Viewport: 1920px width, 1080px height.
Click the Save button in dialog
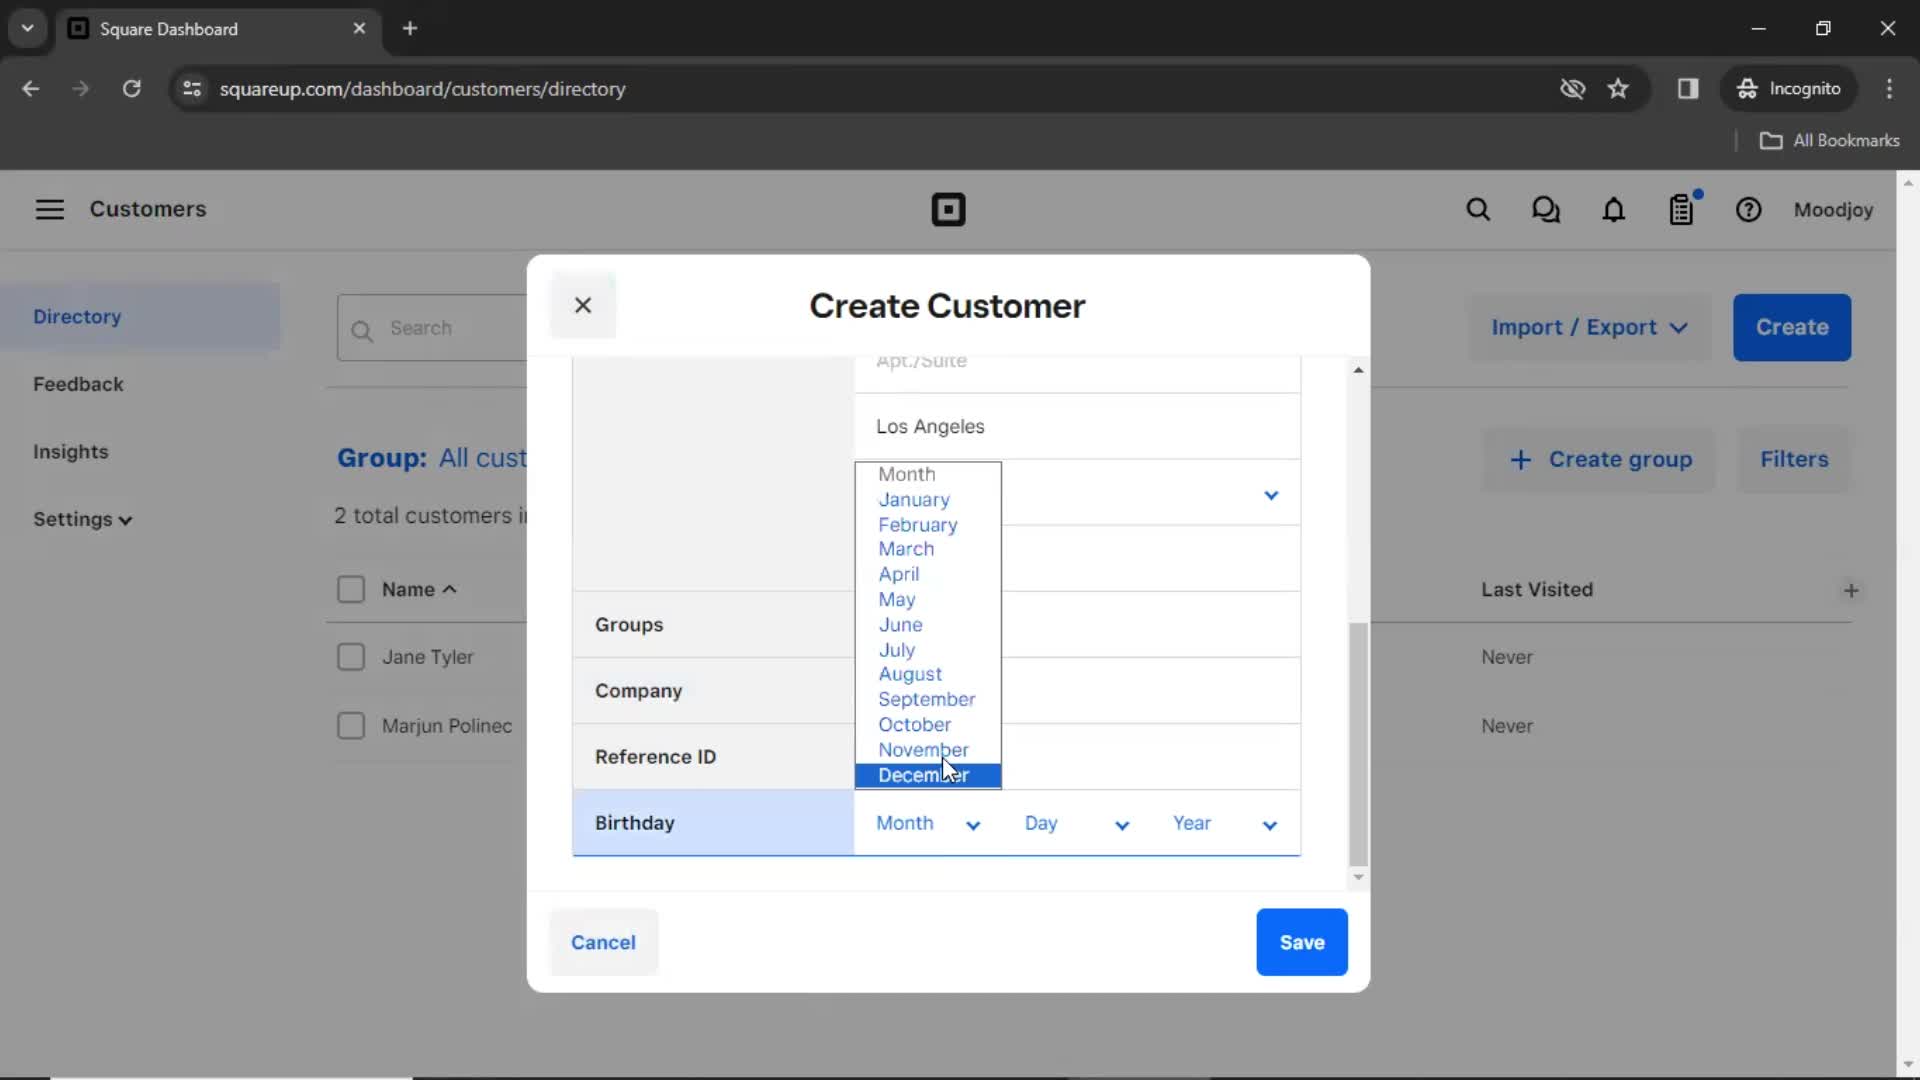pos(1302,942)
